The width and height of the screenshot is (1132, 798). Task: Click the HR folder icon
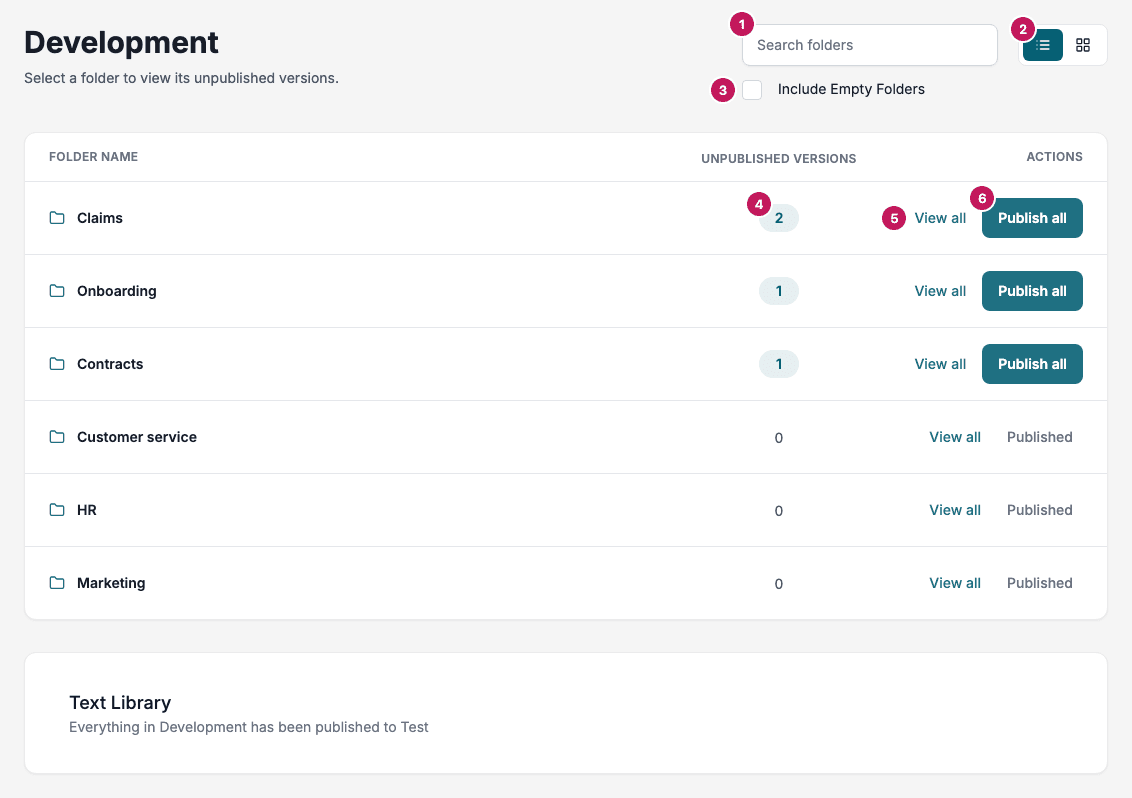coord(57,509)
